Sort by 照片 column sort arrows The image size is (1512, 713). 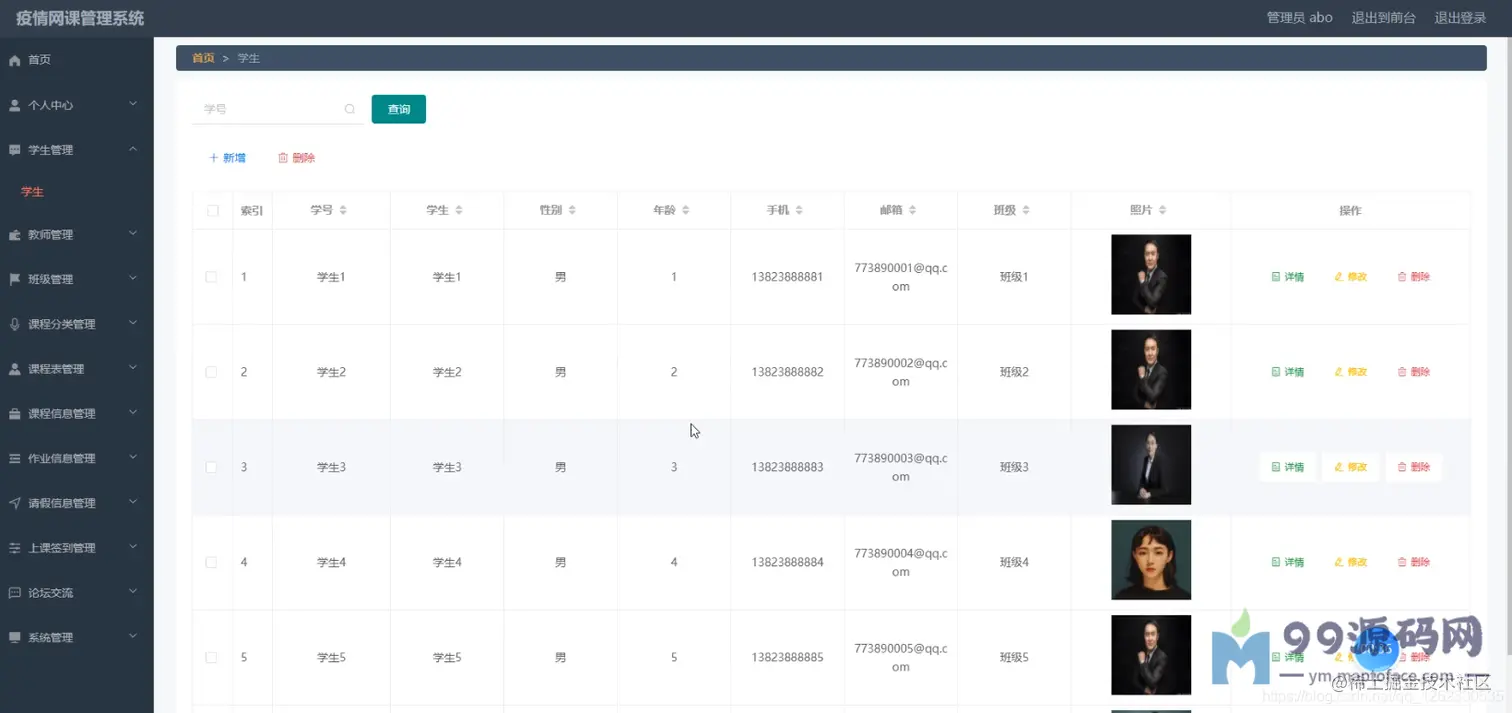tap(1163, 210)
